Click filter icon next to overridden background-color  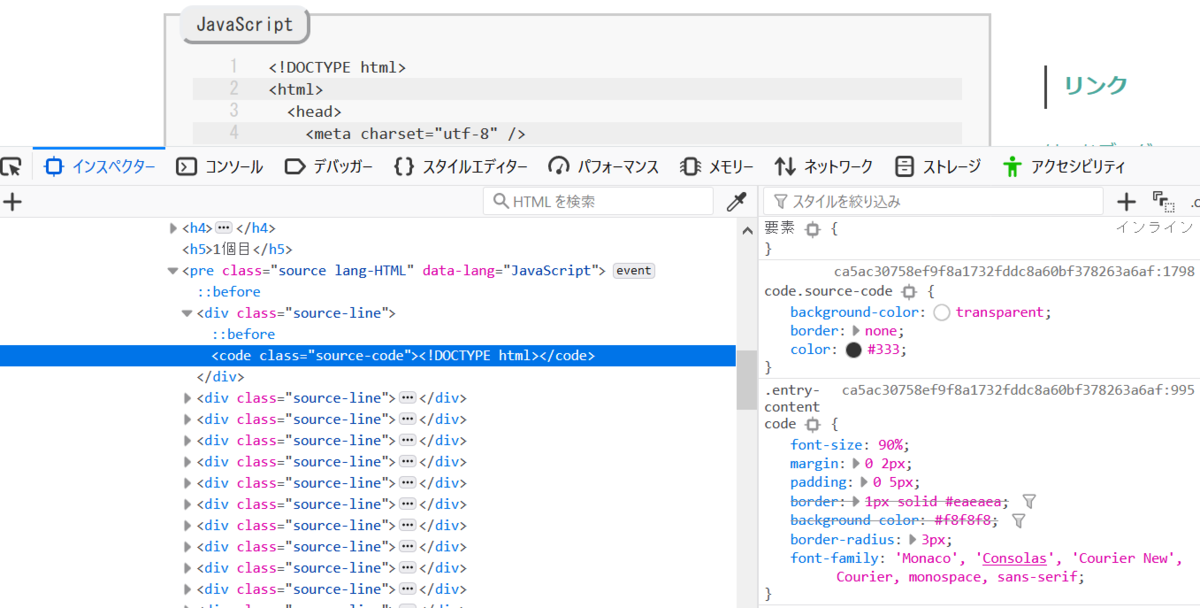pyautogui.click(x=1019, y=520)
